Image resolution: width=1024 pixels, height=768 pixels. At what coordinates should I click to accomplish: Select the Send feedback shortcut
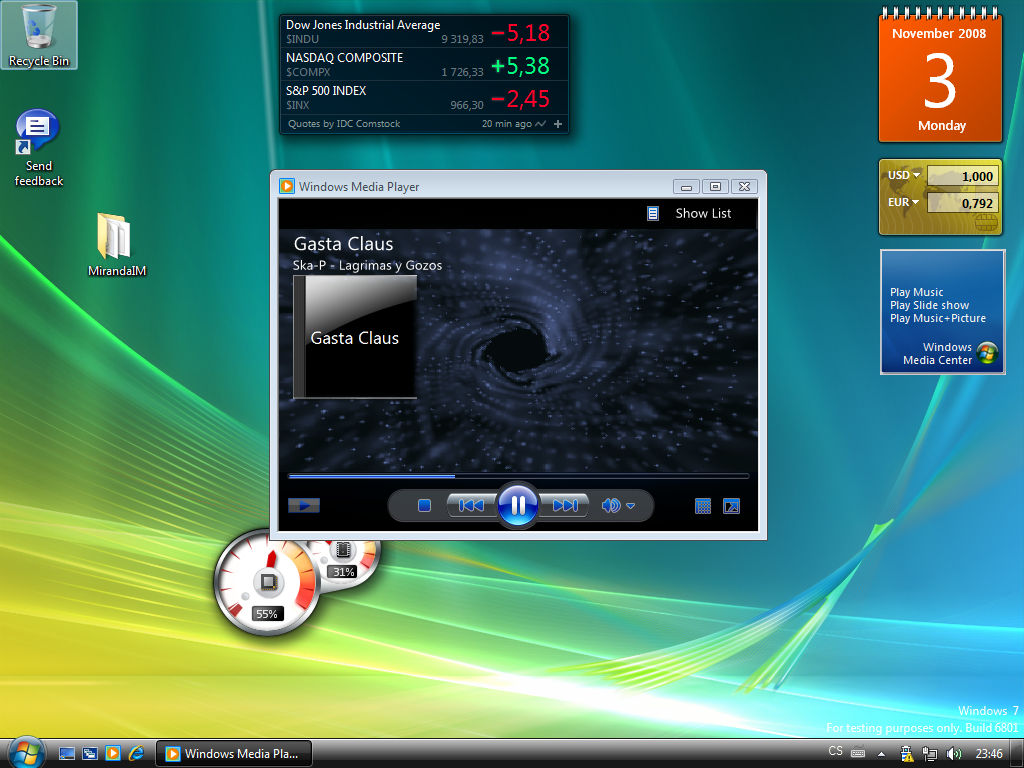39,149
